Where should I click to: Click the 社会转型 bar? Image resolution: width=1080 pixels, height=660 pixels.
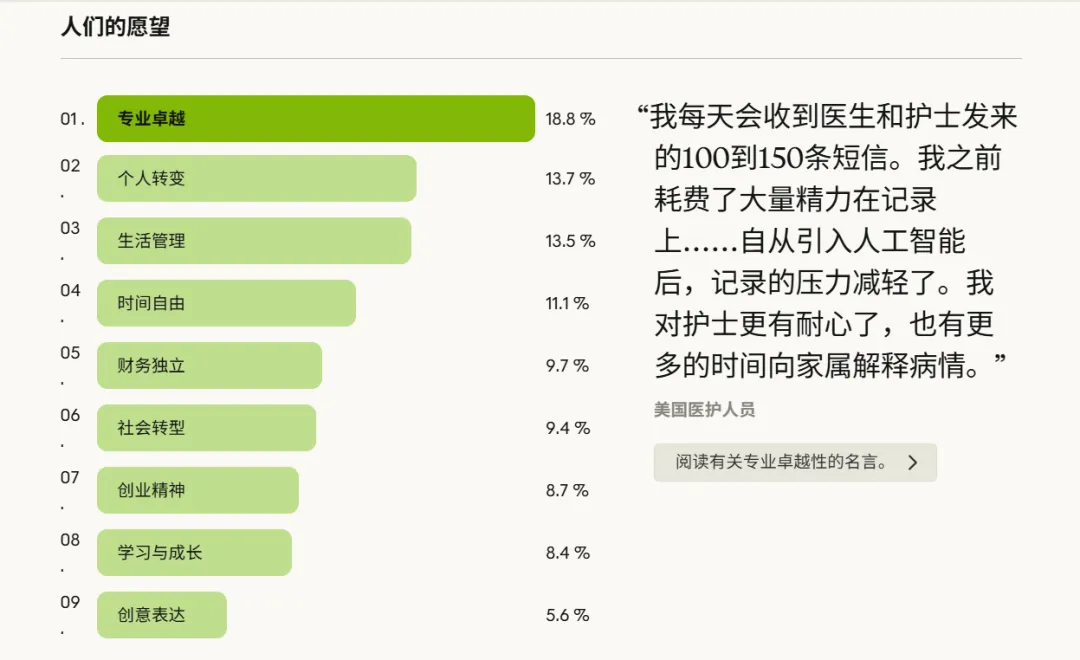click(205, 427)
